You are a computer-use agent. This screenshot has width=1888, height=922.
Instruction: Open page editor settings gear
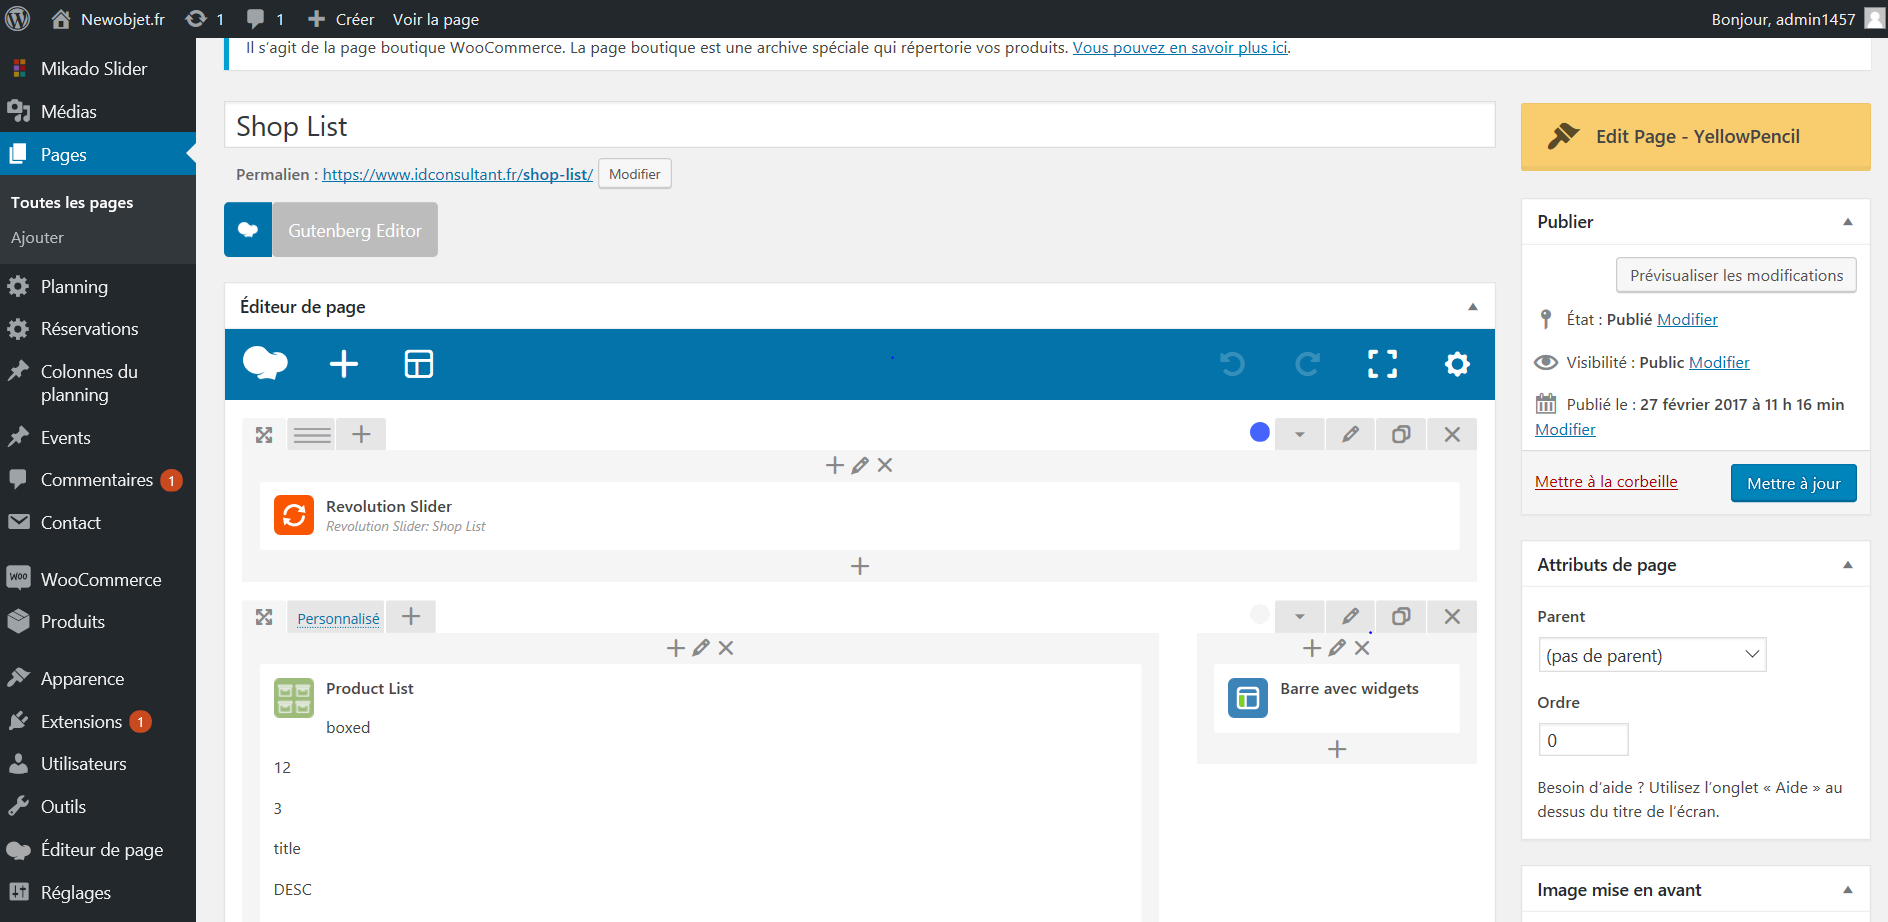point(1457,364)
